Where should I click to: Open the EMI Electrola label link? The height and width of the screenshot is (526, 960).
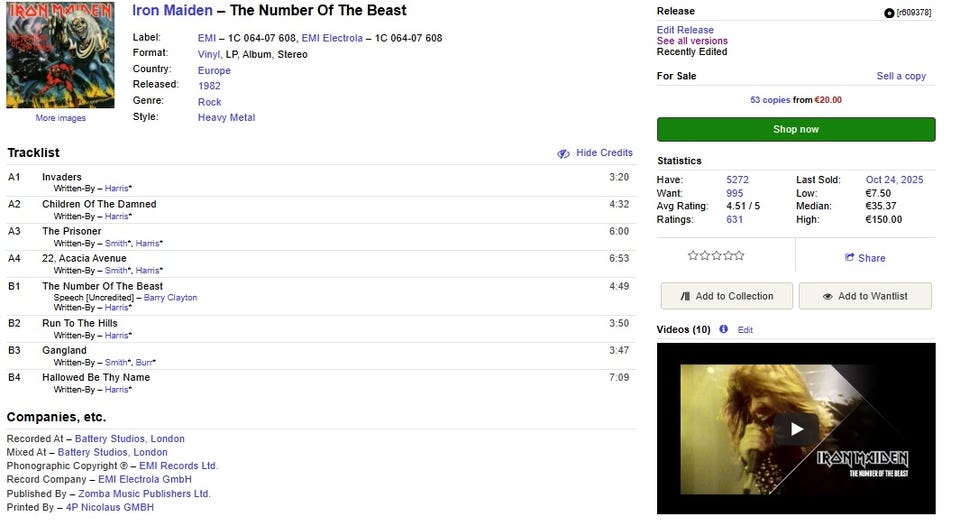[x=332, y=38]
